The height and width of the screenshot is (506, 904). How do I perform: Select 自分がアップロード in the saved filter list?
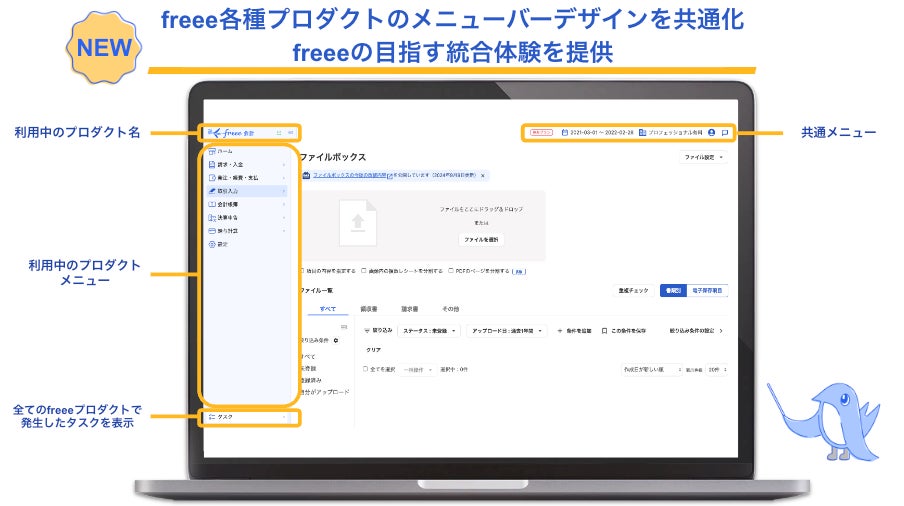click(325, 392)
